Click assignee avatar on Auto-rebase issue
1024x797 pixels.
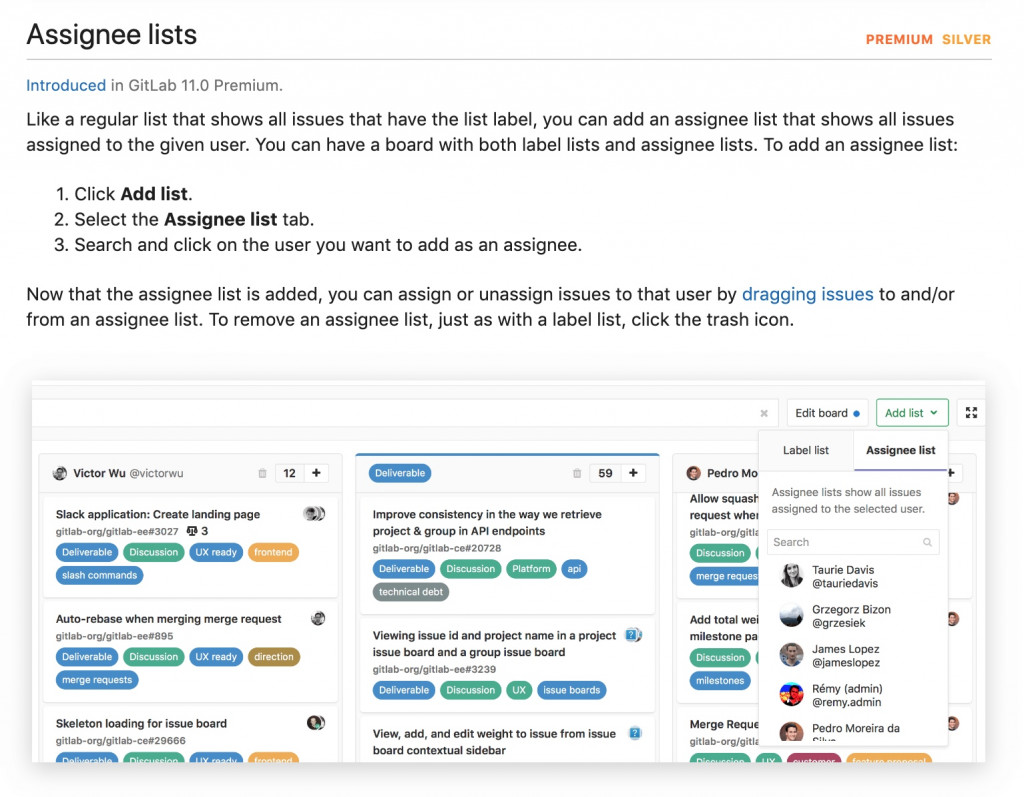(318, 618)
